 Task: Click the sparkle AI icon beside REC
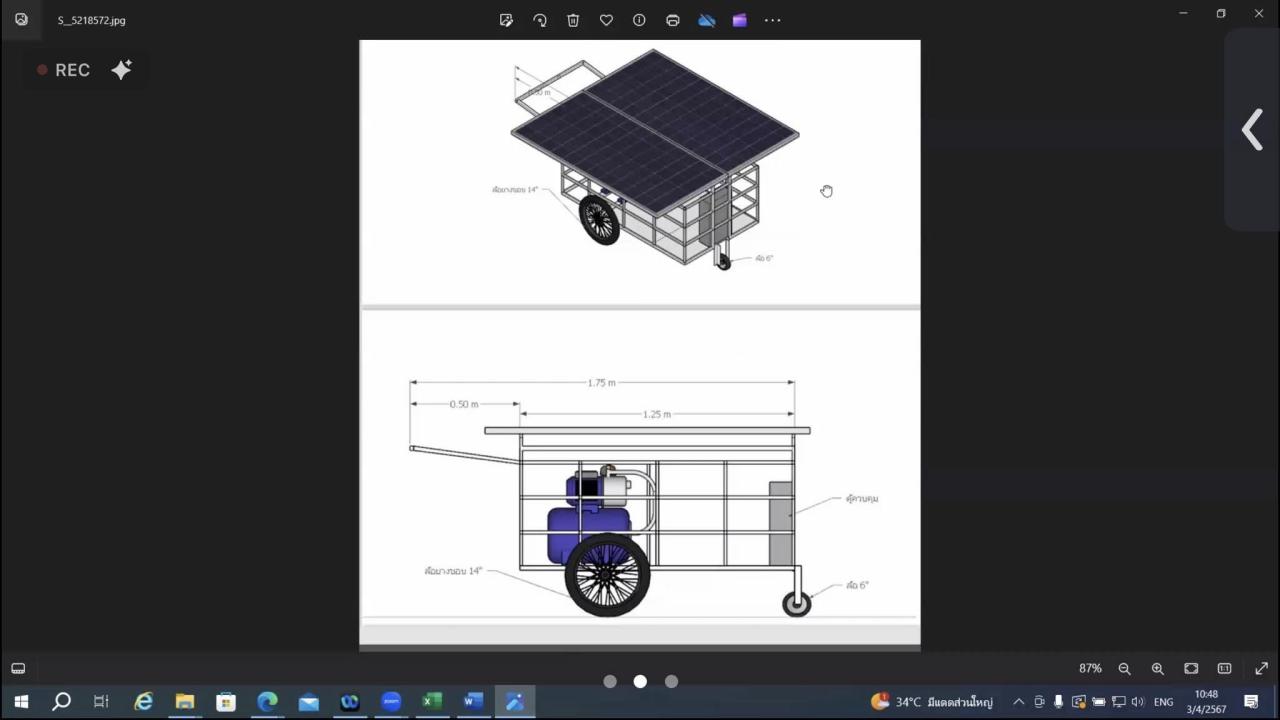point(121,69)
